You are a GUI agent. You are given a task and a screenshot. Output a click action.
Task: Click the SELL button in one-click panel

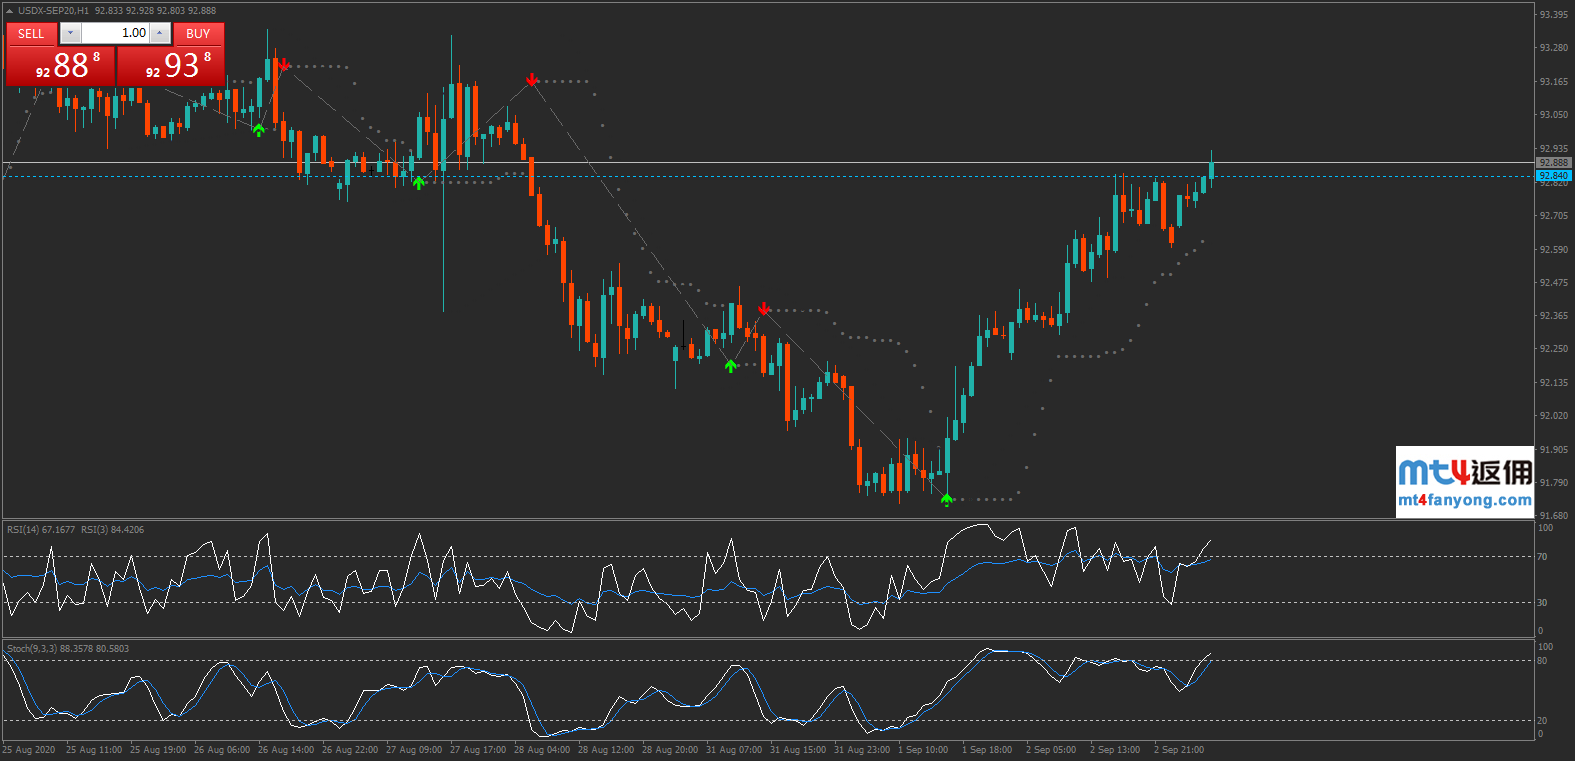[31, 33]
